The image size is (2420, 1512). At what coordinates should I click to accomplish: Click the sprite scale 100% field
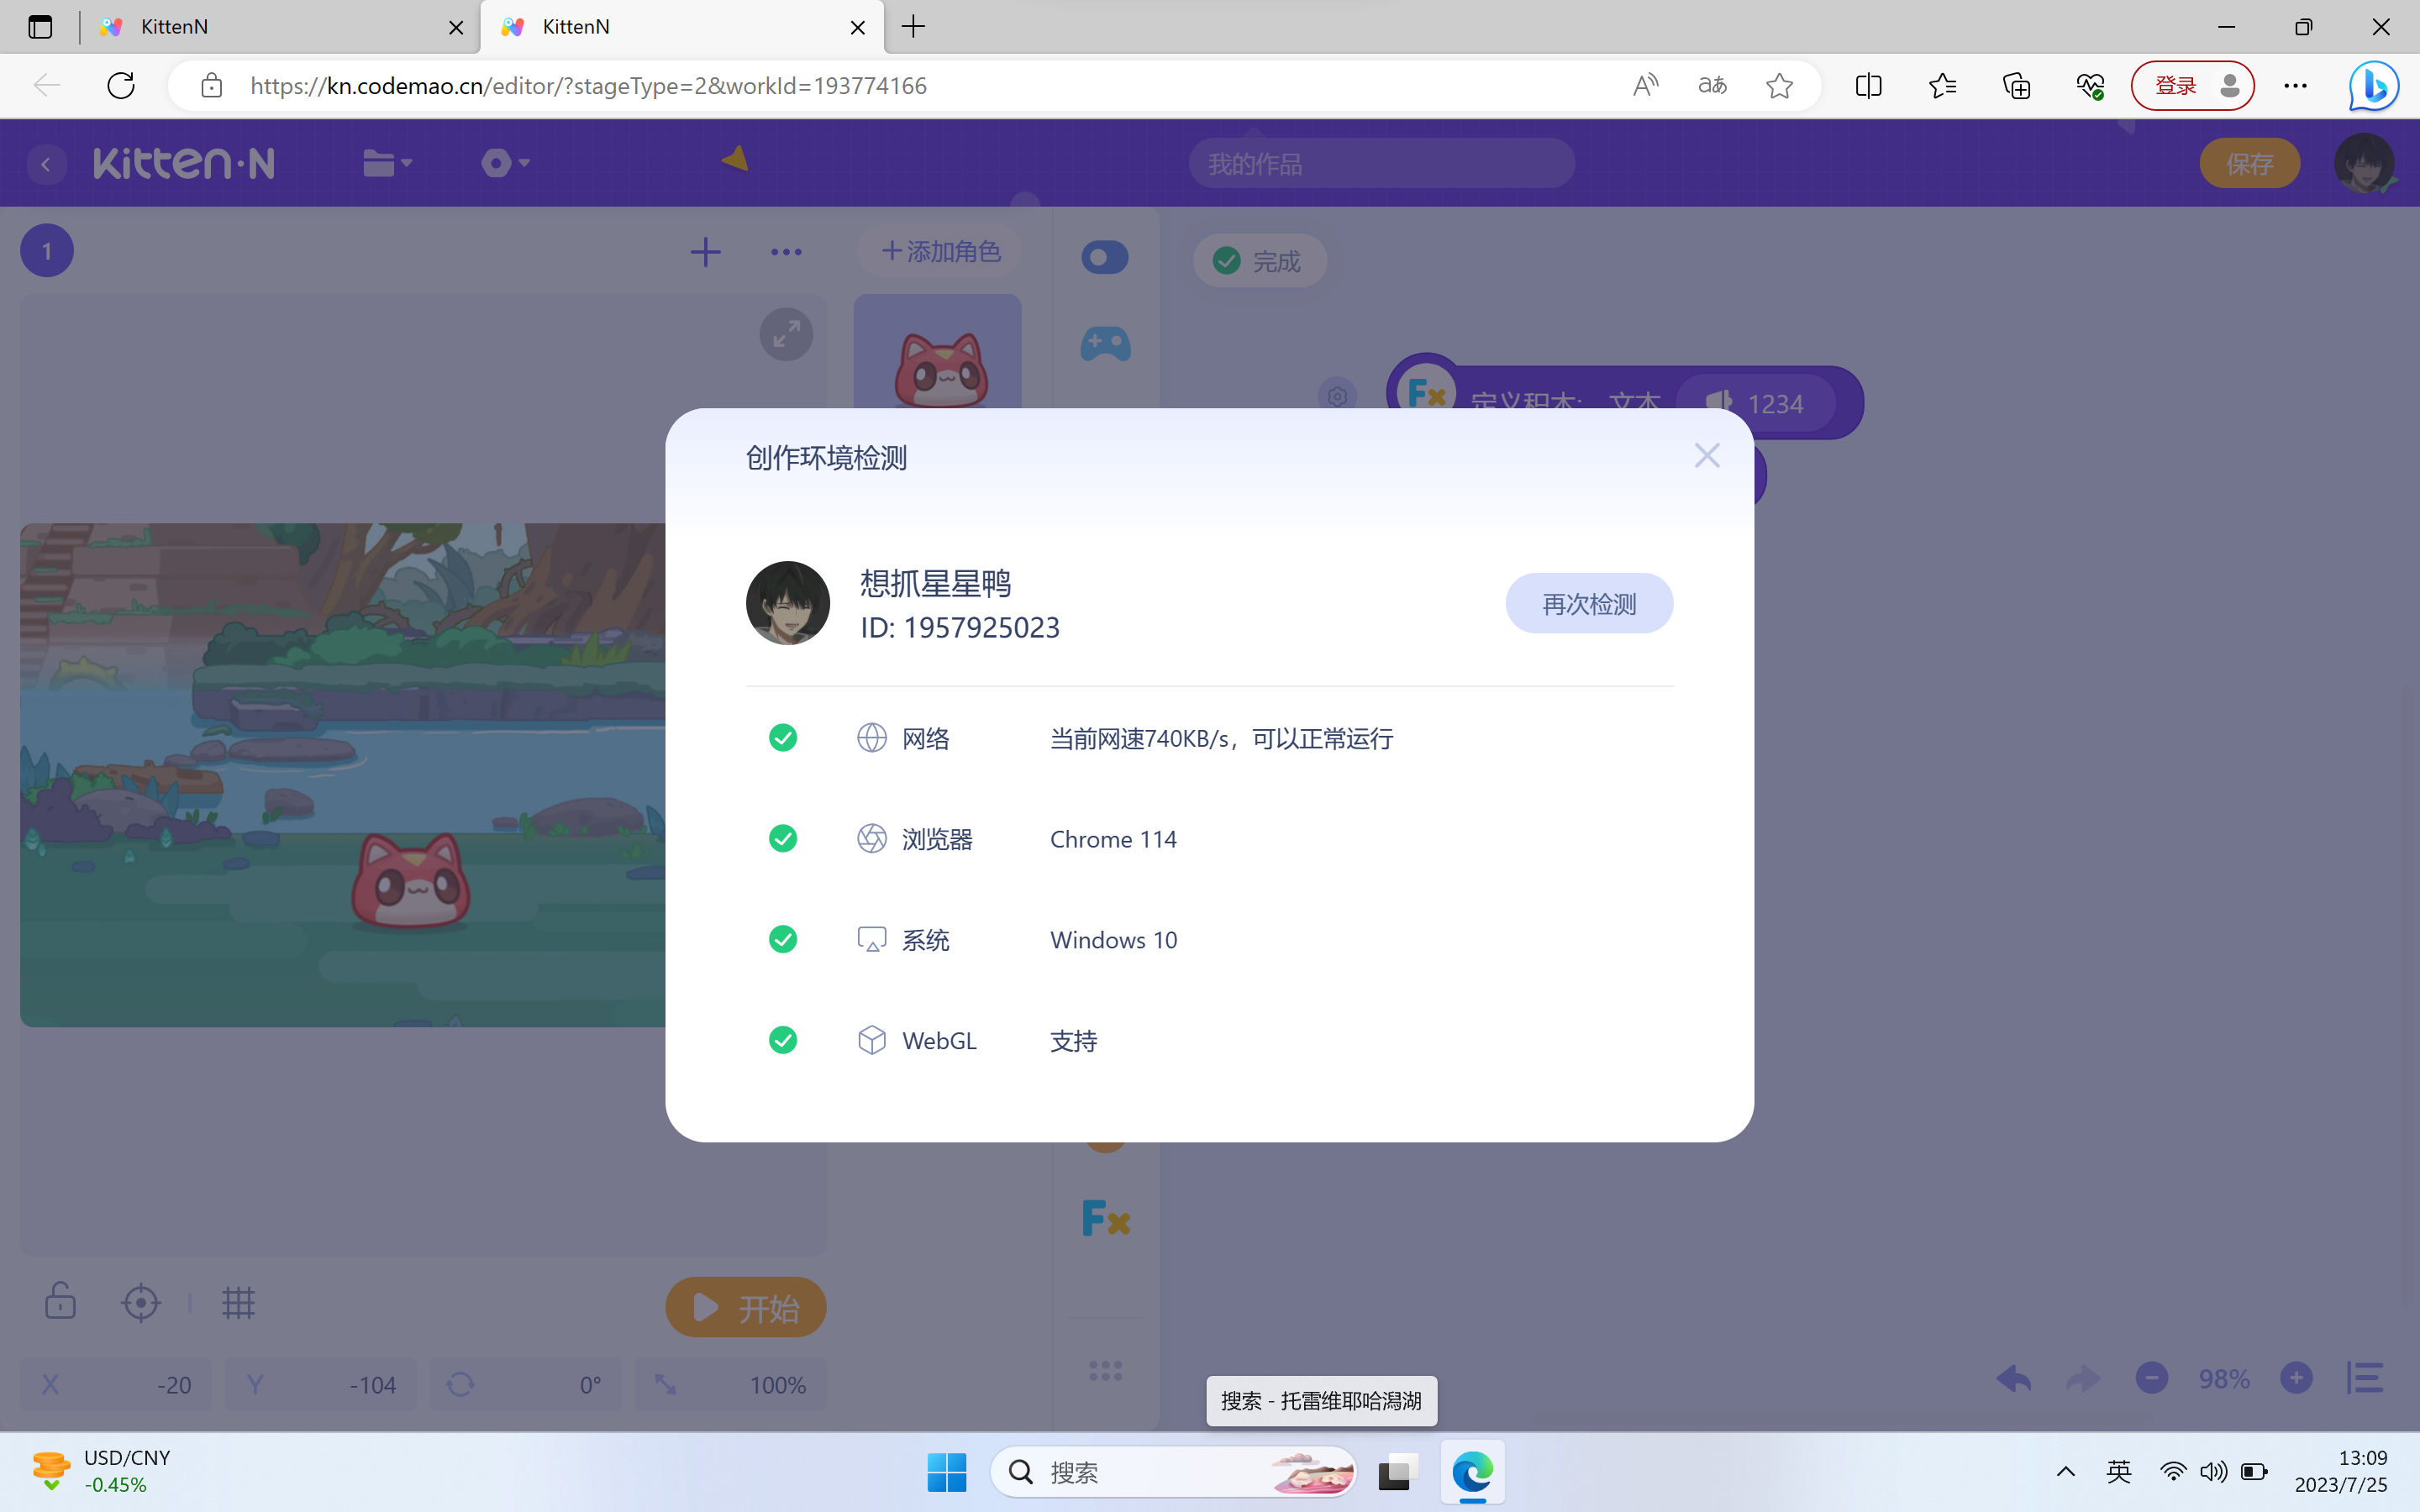pyautogui.click(x=731, y=1384)
